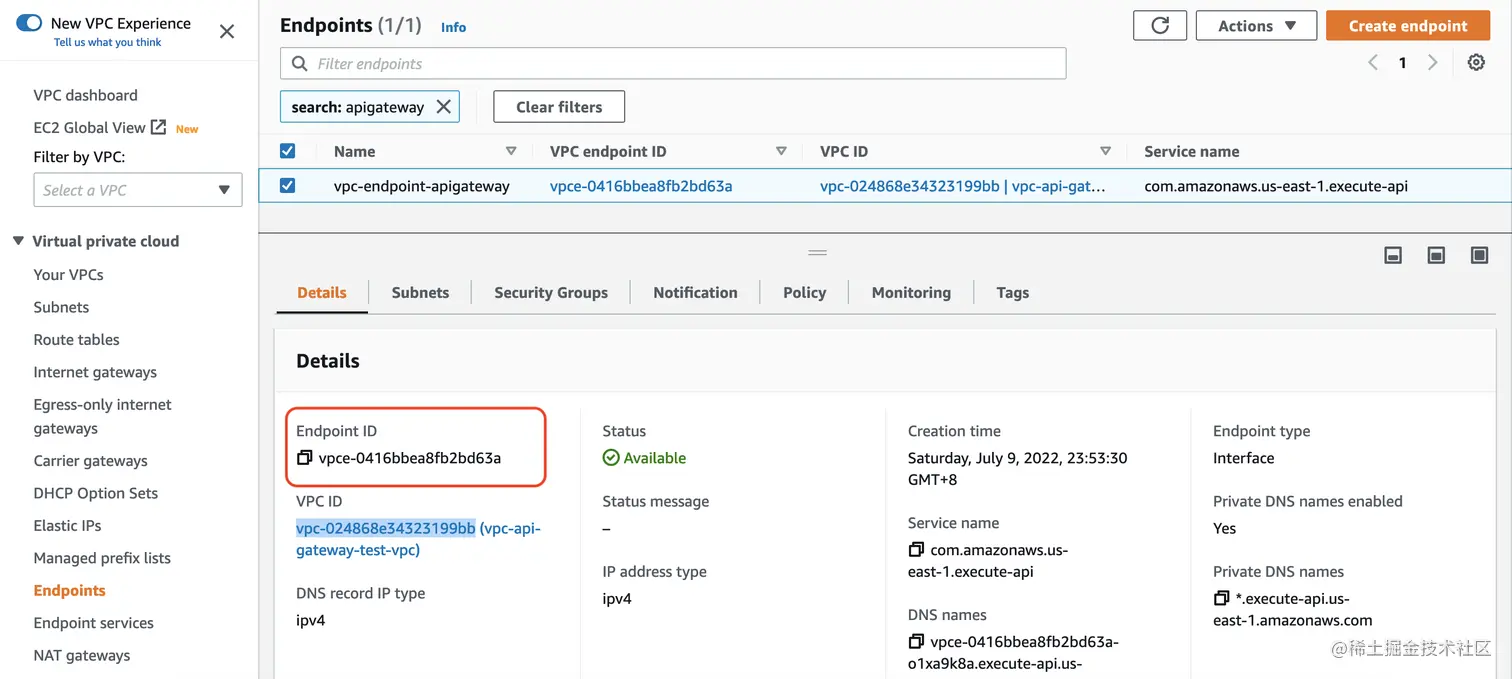The height and width of the screenshot is (679, 1512).
Task: Open Egress-only internet gateways page
Action: (x=102, y=416)
